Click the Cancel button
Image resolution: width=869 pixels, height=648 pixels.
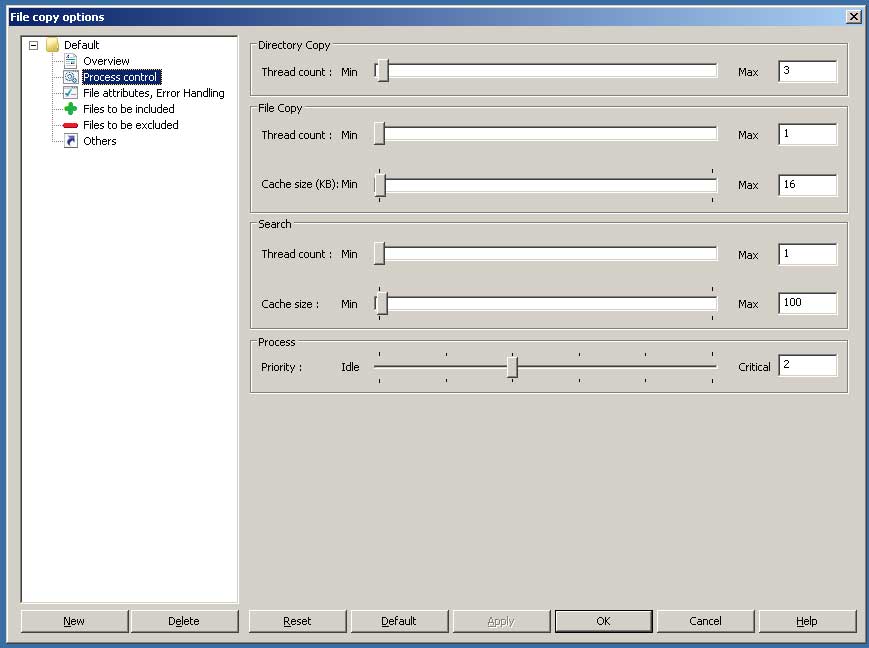point(705,621)
